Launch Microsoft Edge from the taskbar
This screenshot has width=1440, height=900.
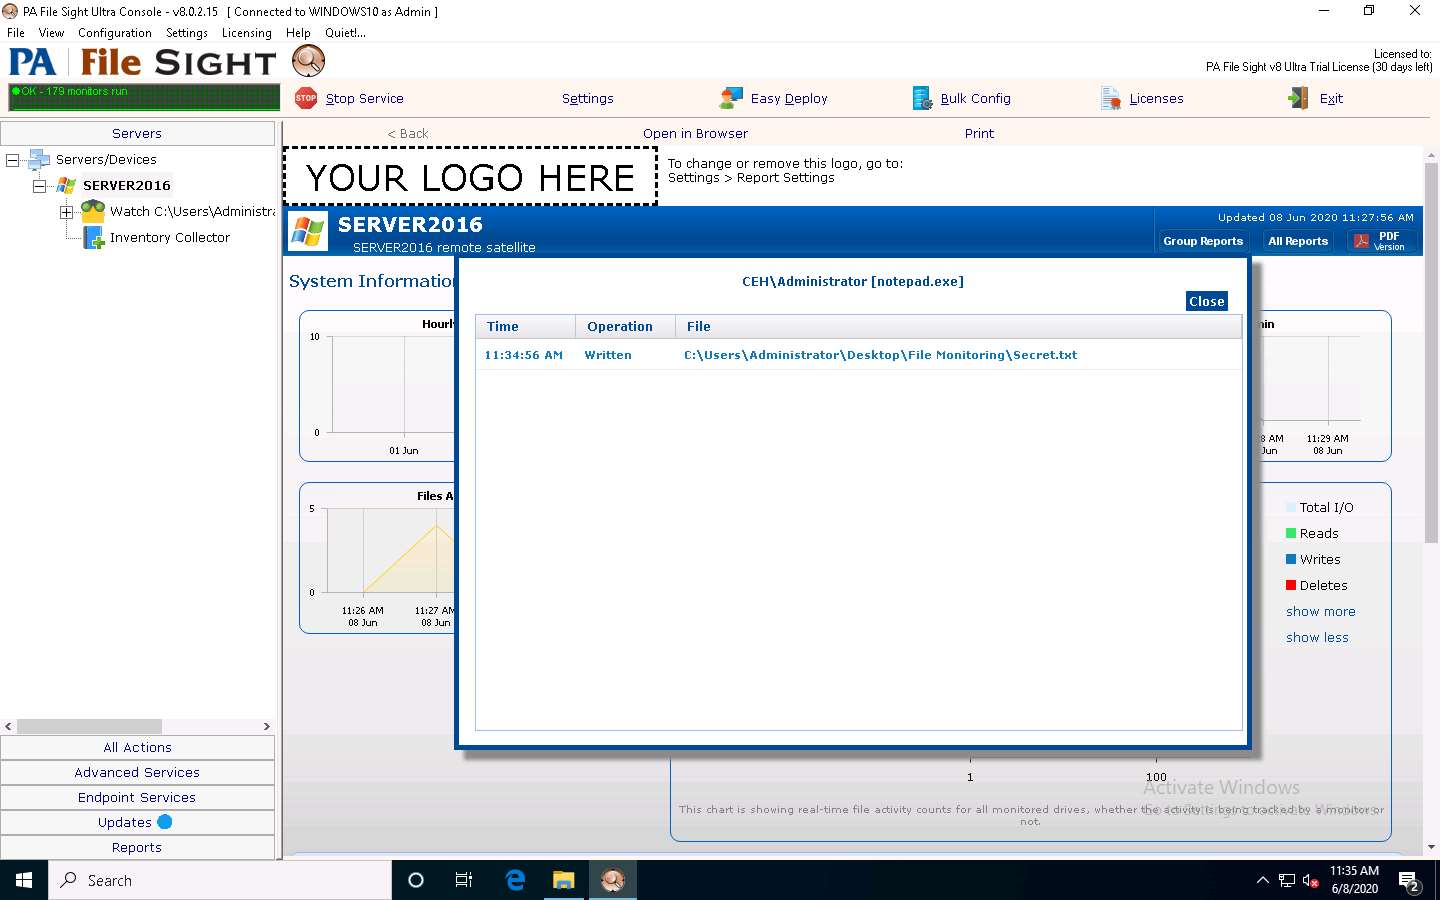point(515,880)
